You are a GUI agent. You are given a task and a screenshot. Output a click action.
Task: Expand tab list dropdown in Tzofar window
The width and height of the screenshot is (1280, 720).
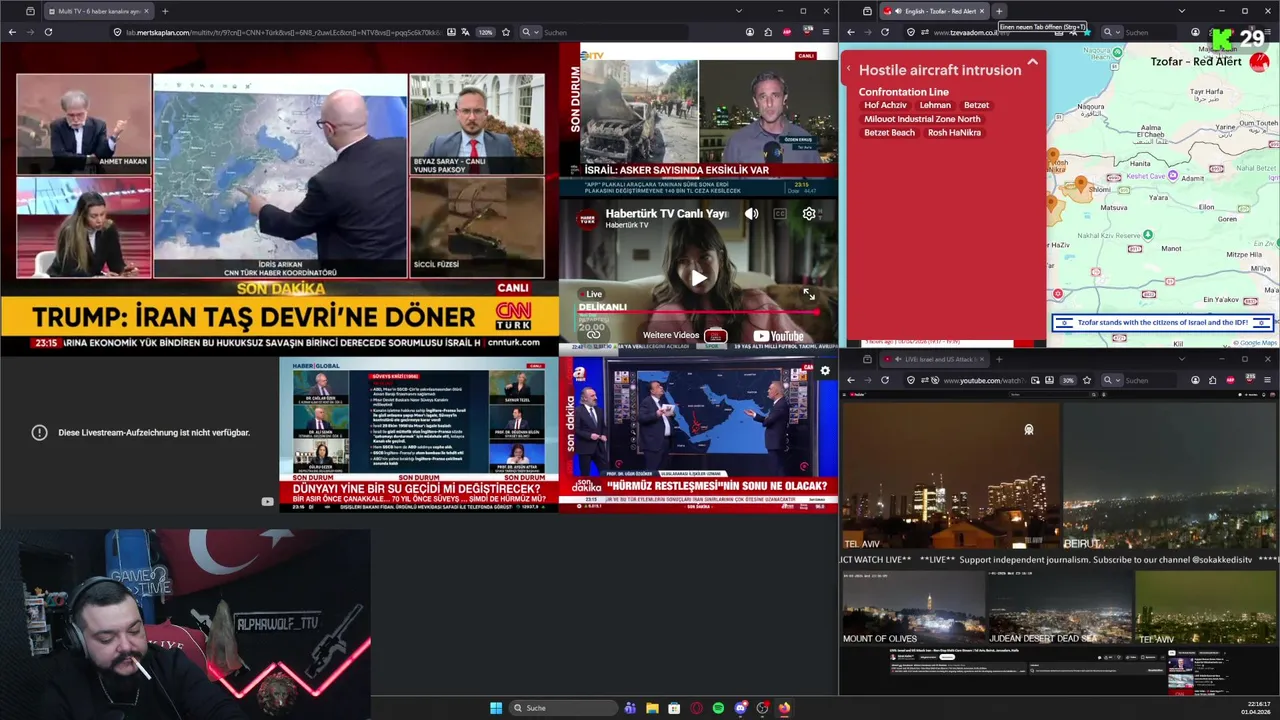click(1181, 11)
